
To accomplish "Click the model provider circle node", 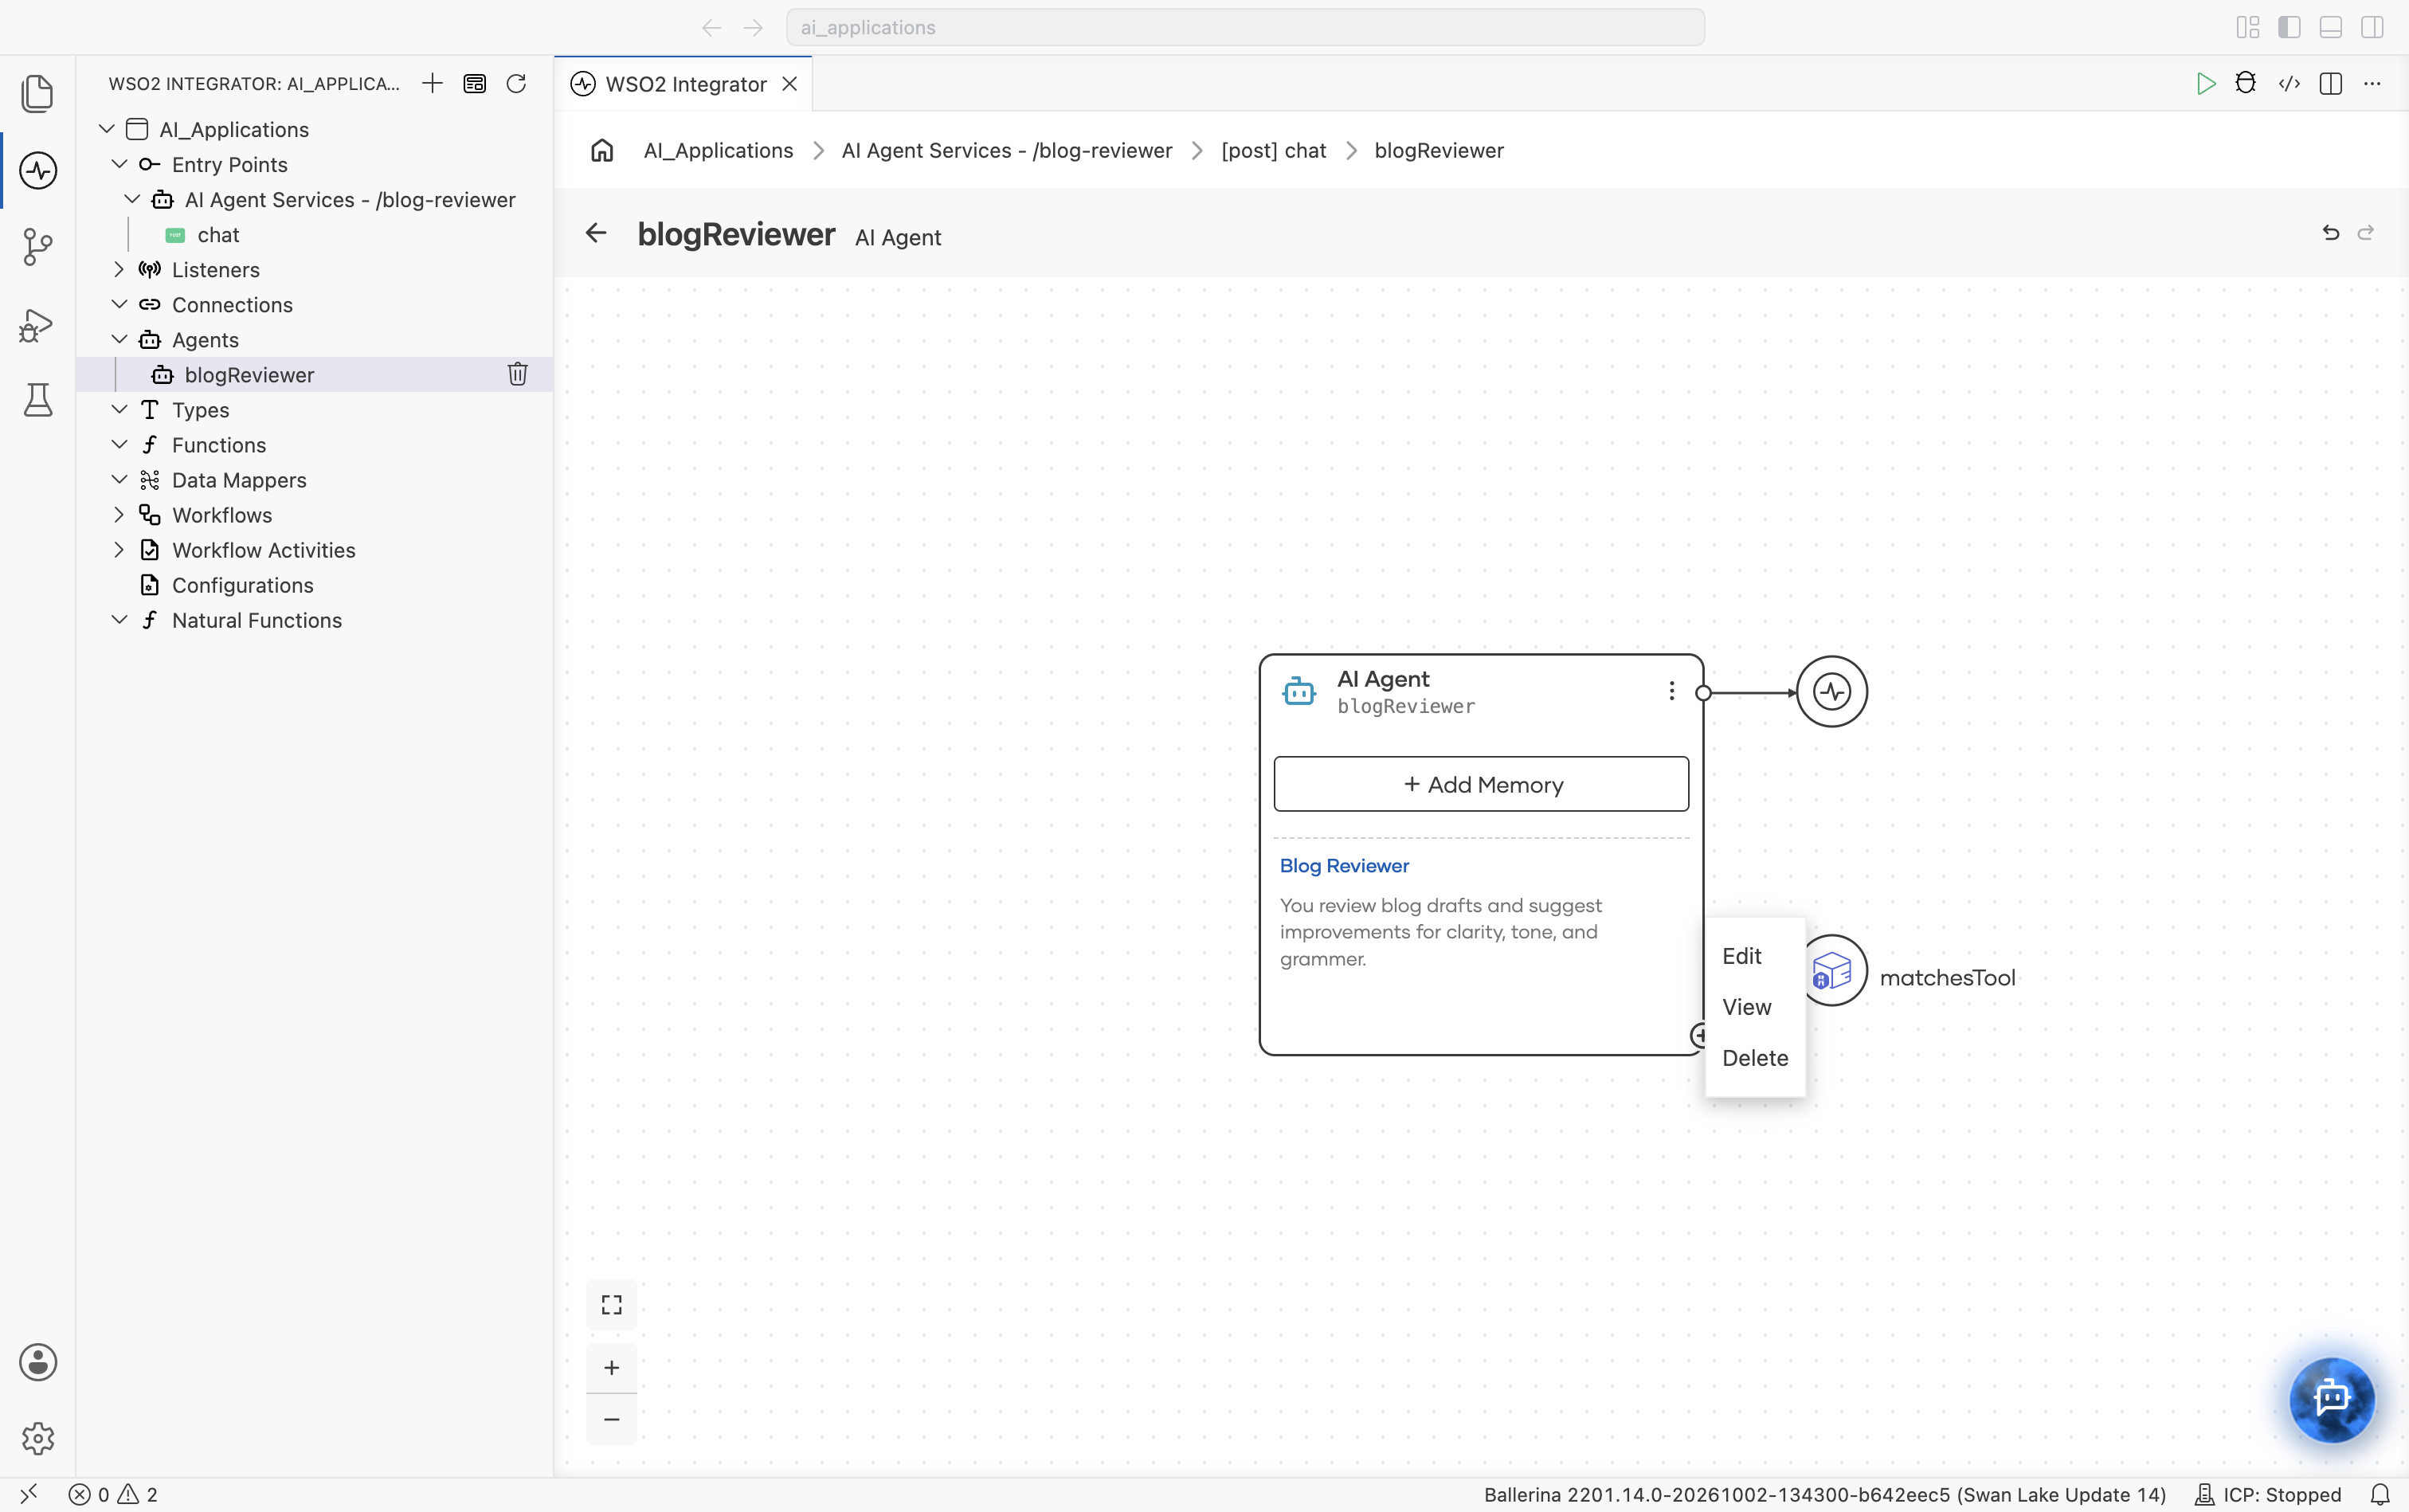I will point(1831,691).
